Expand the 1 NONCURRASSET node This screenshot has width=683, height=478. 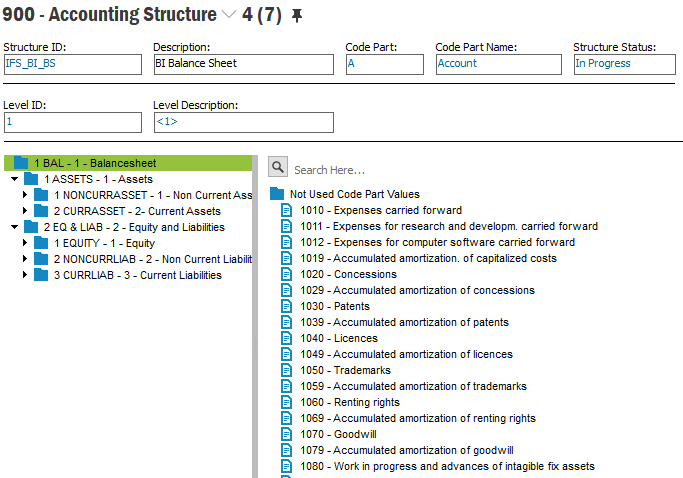coord(26,195)
